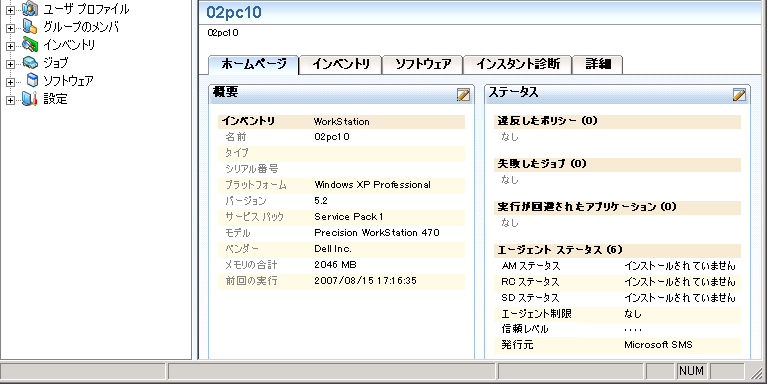Select グループのメンバ in the tree
This screenshot has width=767, height=384.
(81, 27)
